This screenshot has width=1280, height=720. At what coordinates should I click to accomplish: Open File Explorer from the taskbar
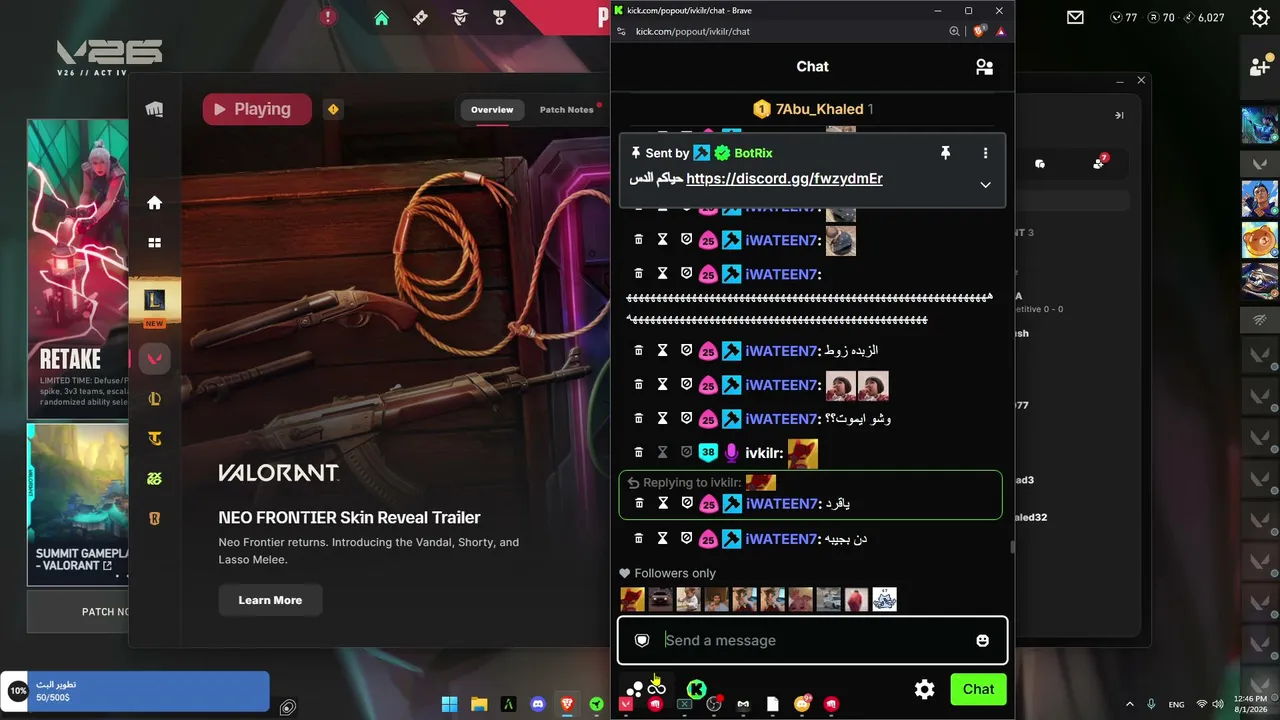479,705
